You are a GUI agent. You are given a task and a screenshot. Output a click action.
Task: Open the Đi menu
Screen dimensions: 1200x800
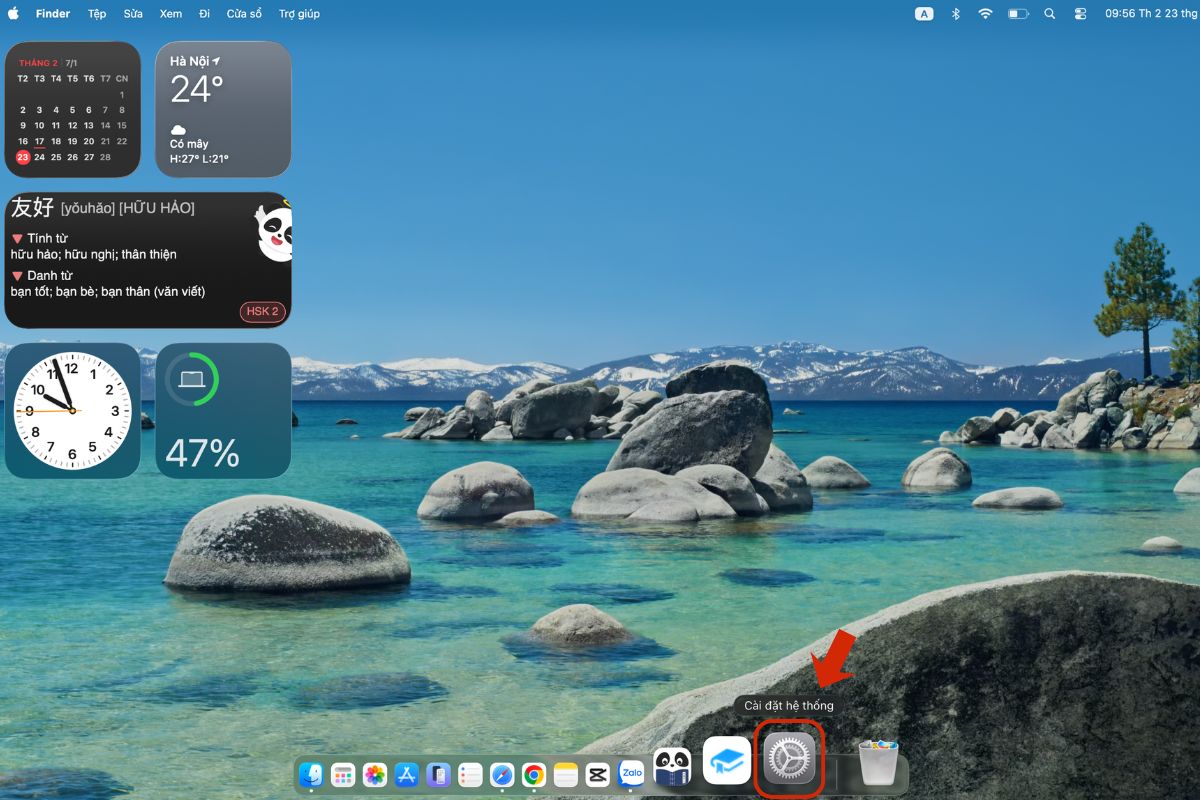(x=204, y=14)
